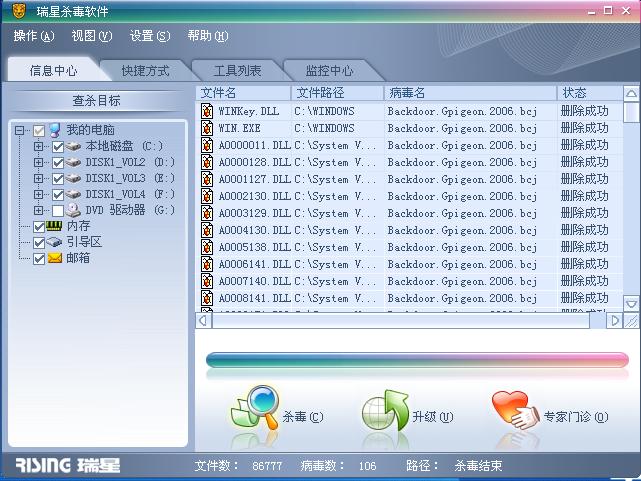Expand the 本地磁盘 (C:) node

38,146
